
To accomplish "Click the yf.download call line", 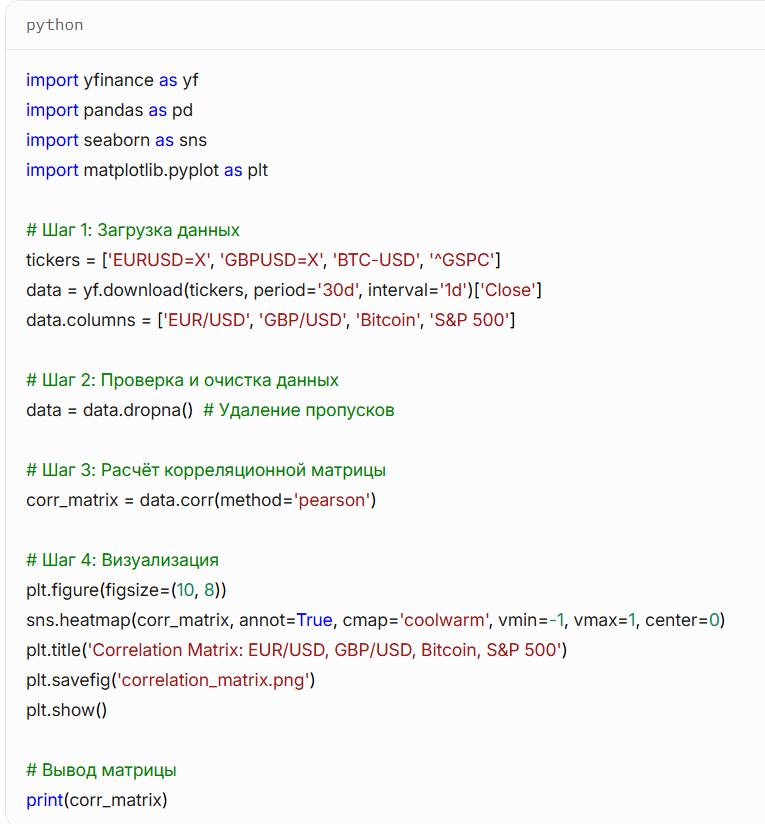I will (284, 290).
